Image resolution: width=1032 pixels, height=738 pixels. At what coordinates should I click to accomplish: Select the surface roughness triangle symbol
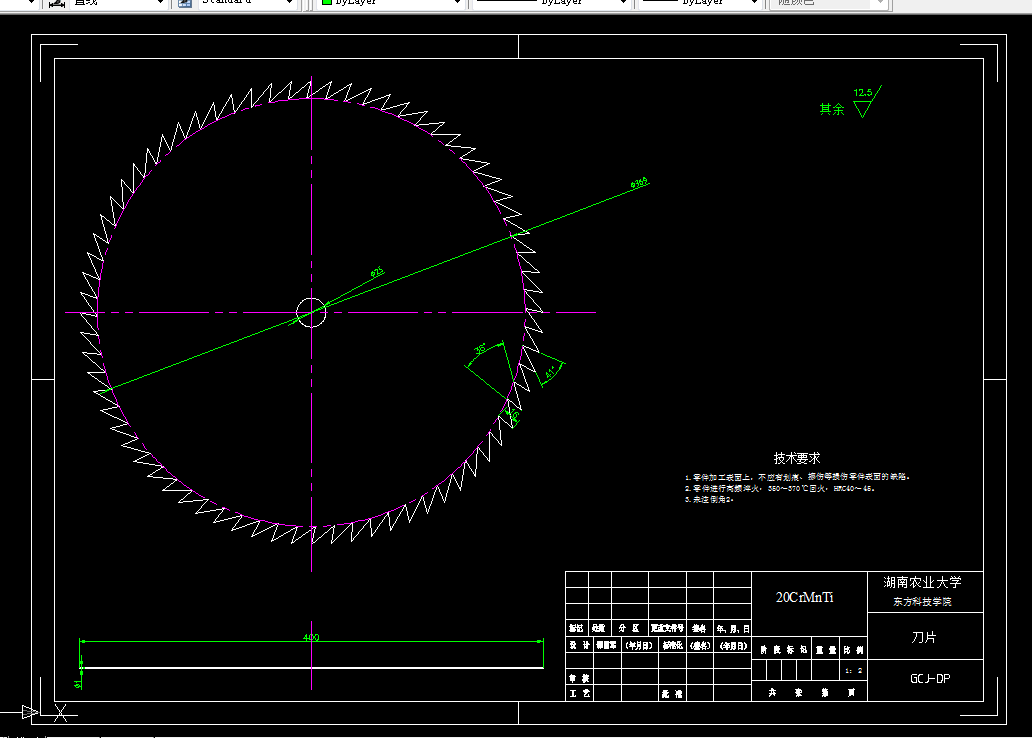coord(863,109)
